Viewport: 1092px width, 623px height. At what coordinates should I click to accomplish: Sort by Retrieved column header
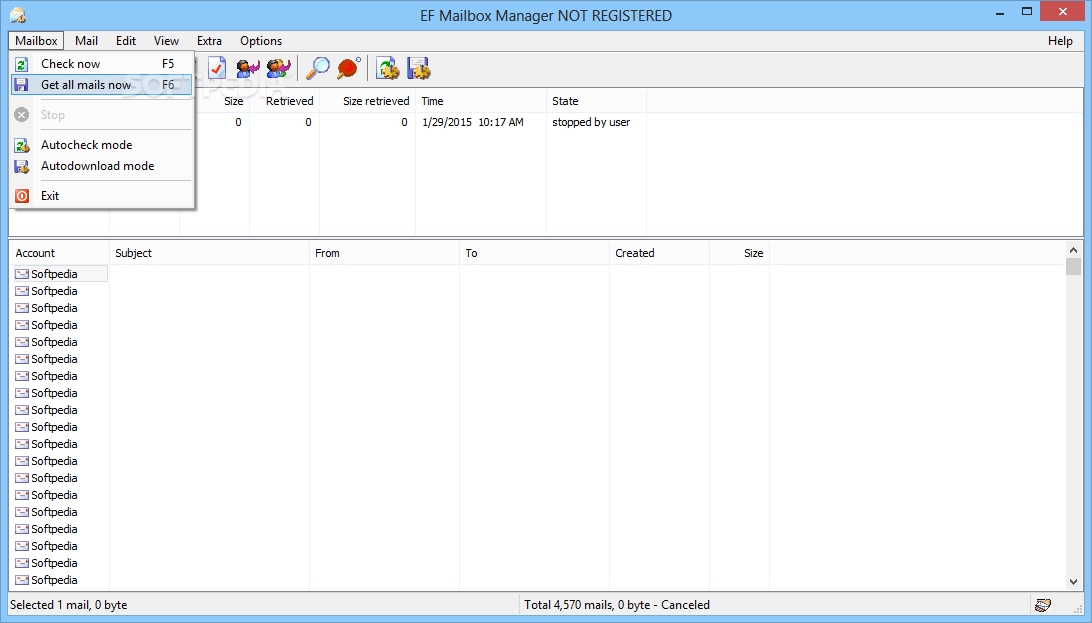[285, 101]
